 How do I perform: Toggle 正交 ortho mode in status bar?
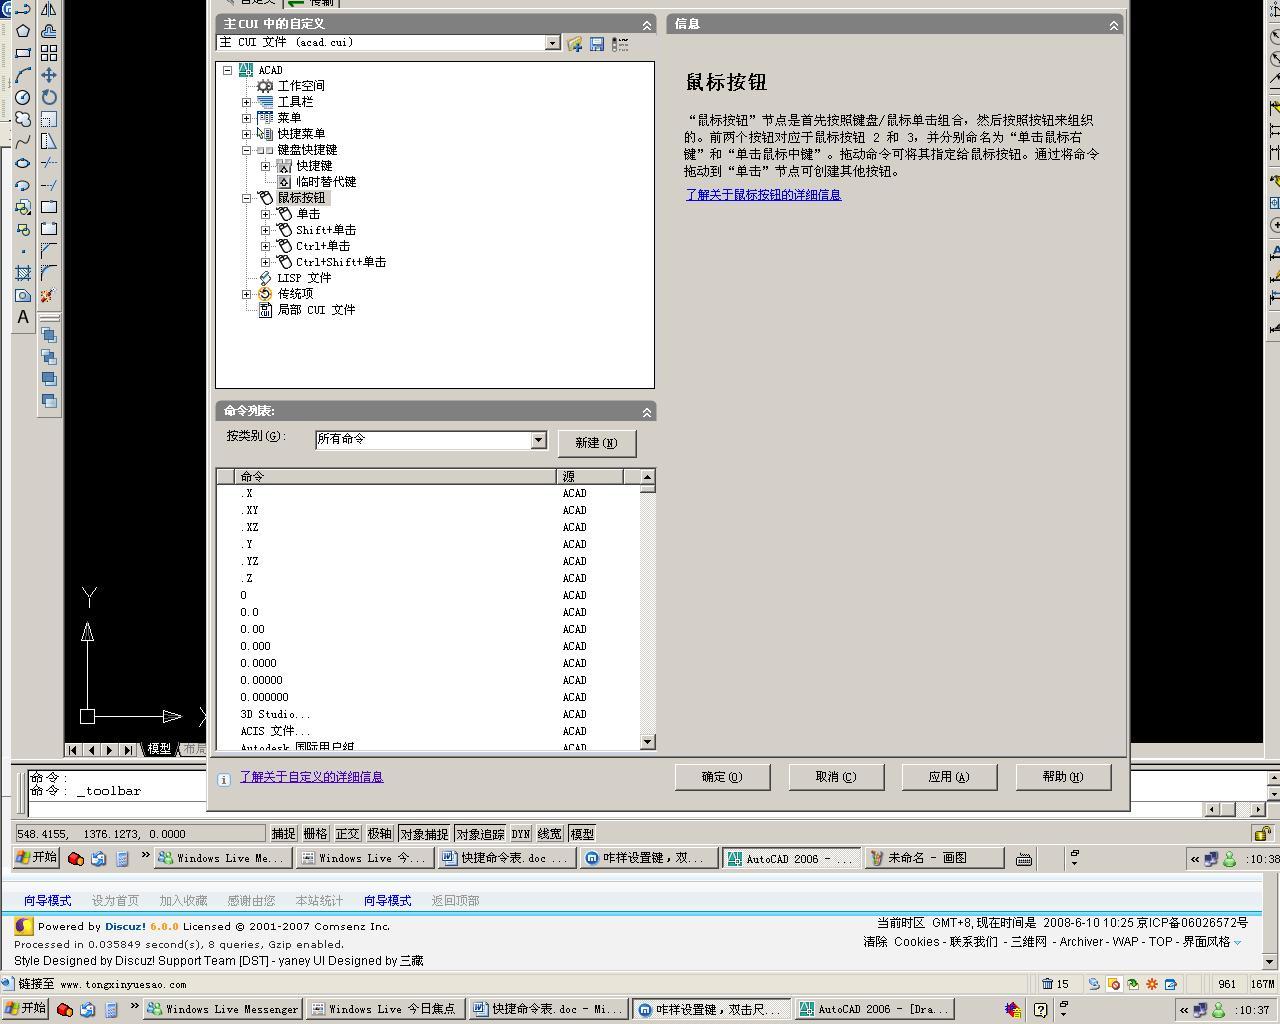[x=347, y=834]
